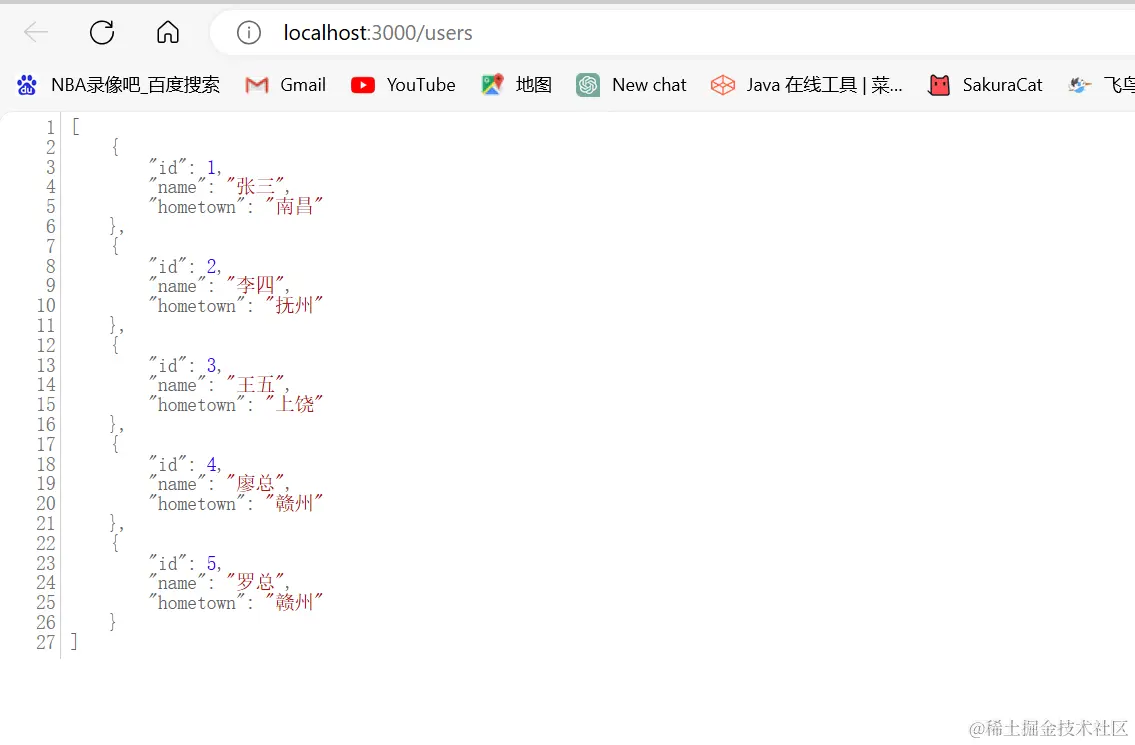Select name value "张三"
The width and height of the screenshot is (1135, 745).
256,187
